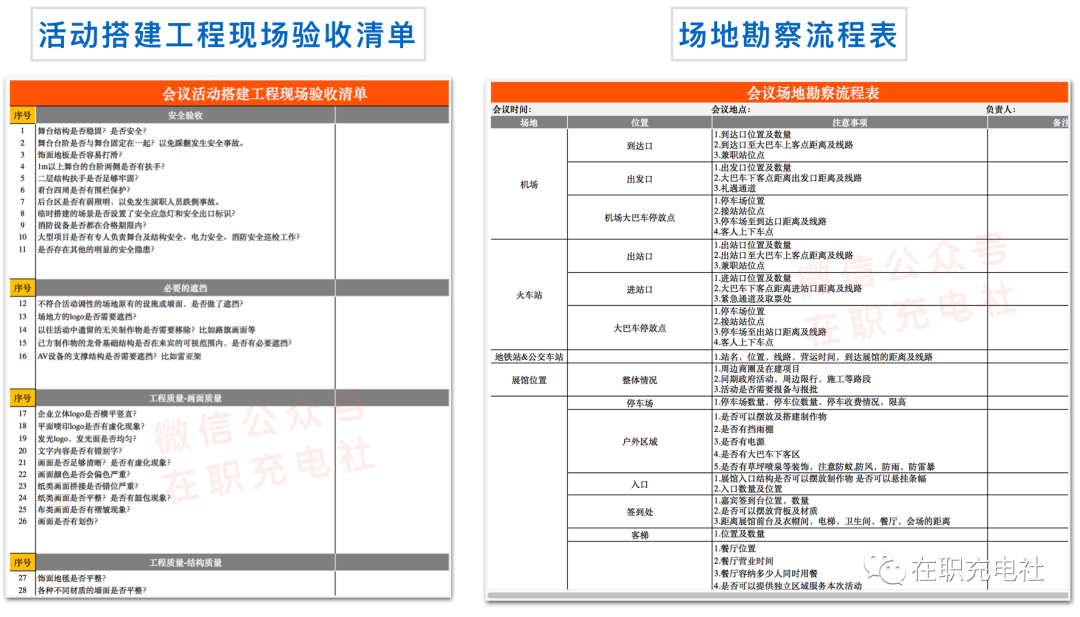Select the 火车站 venue cell

pyautogui.click(x=529, y=295)
